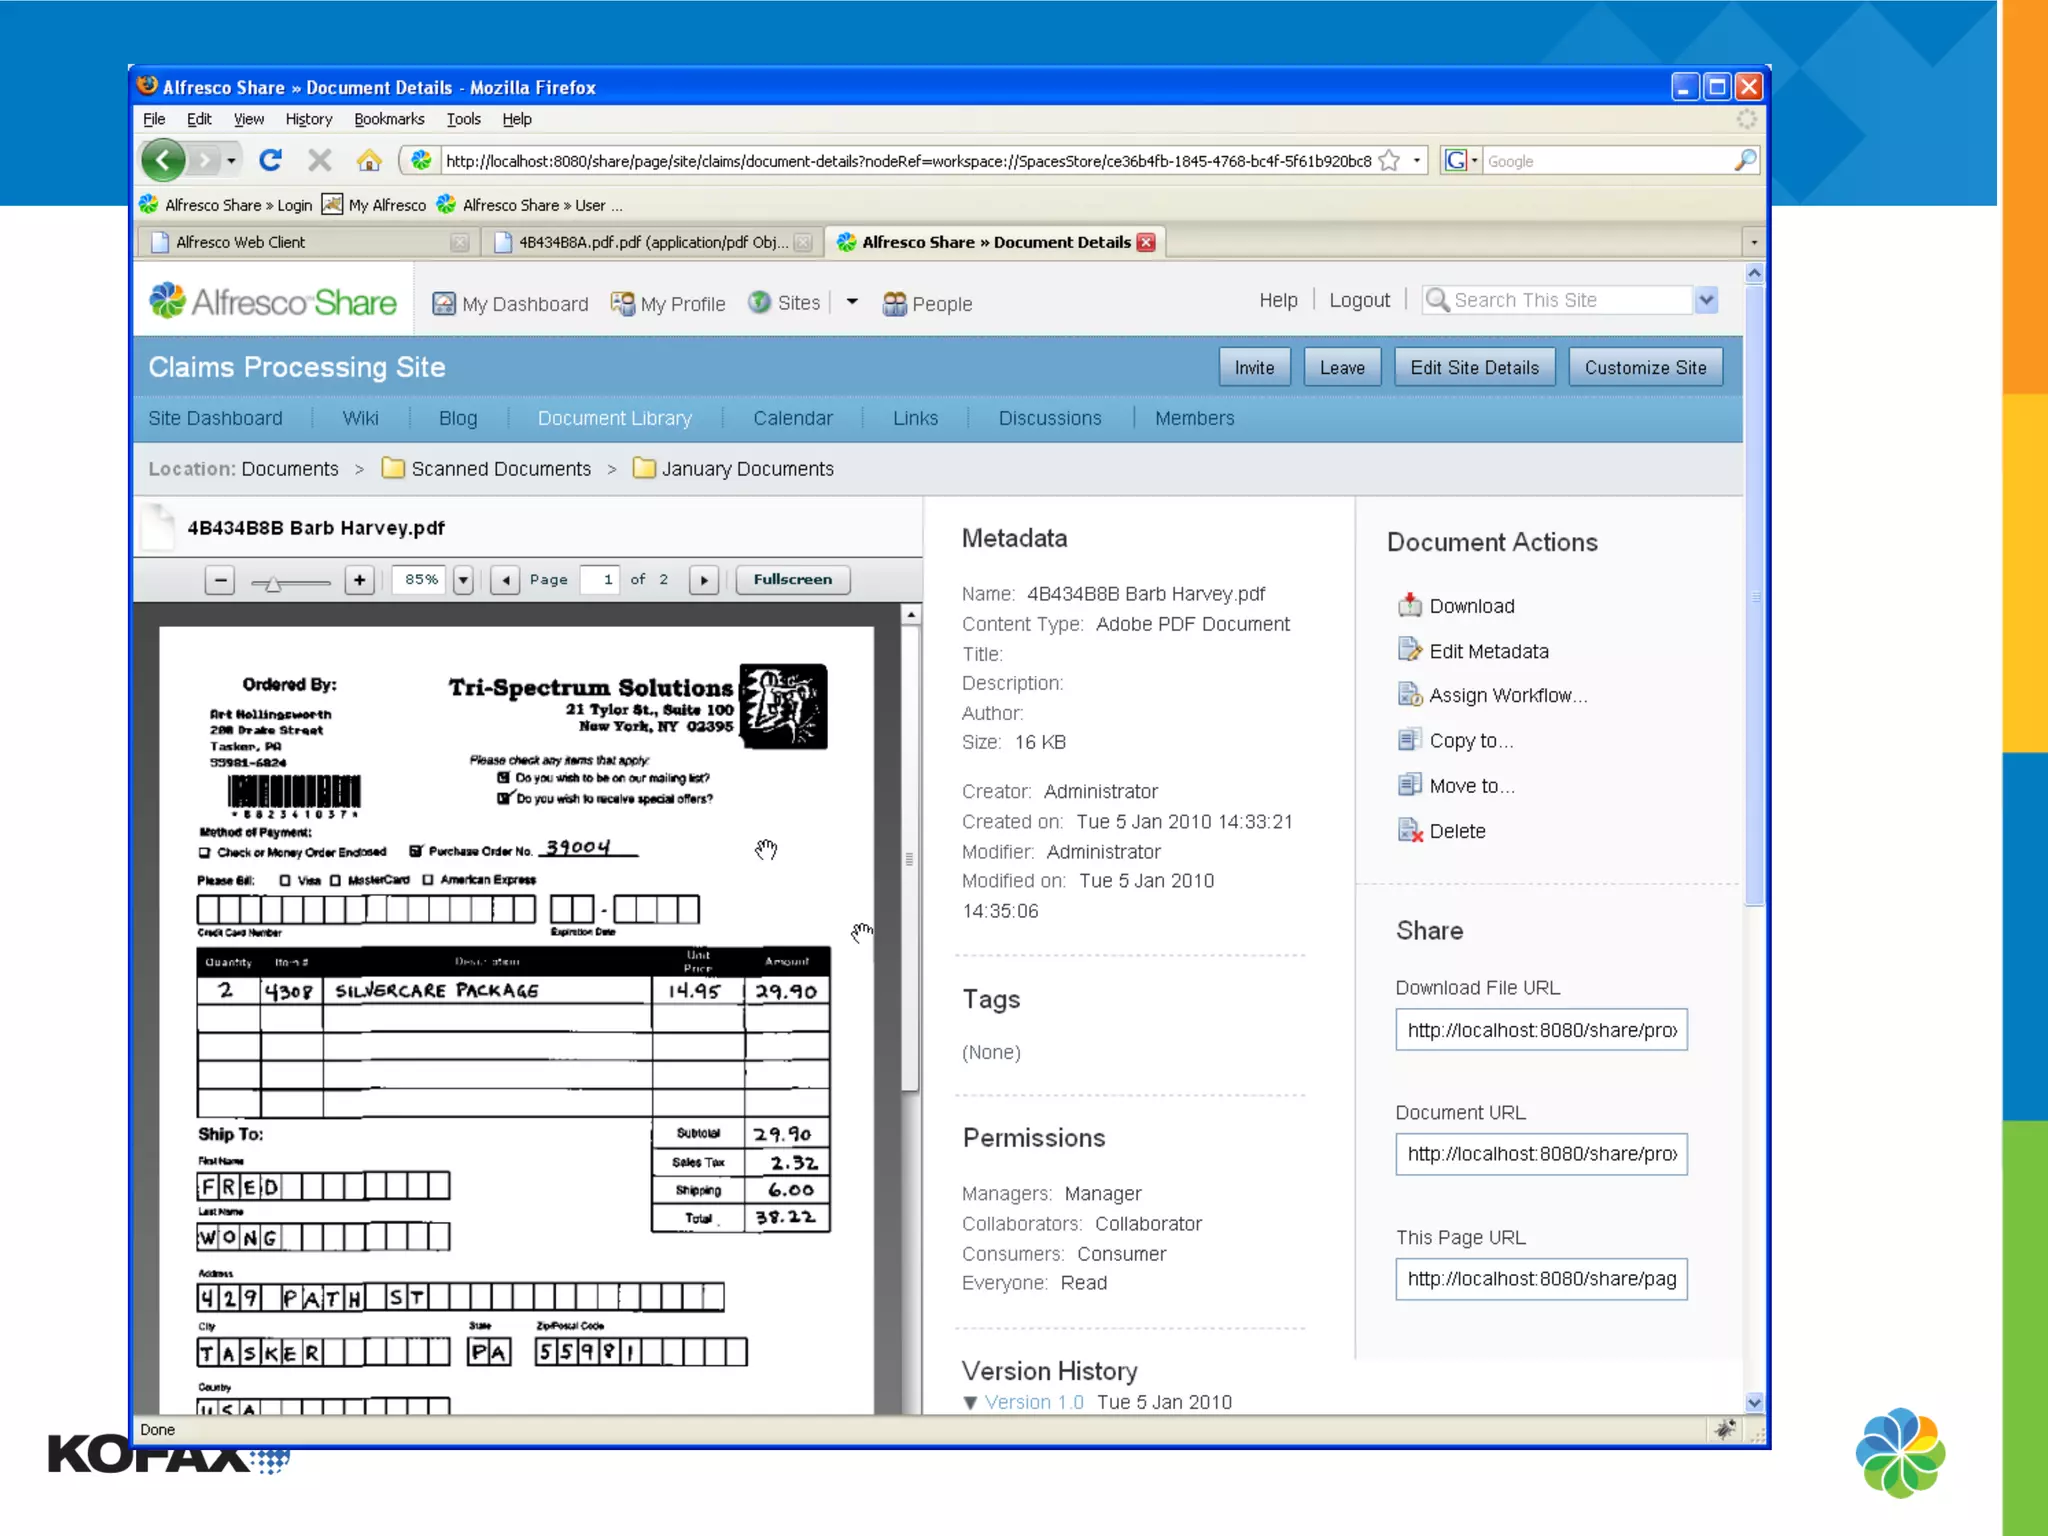2048x1536 pixels.
Task: Click the Download action icon
Action: point(1409,605)
